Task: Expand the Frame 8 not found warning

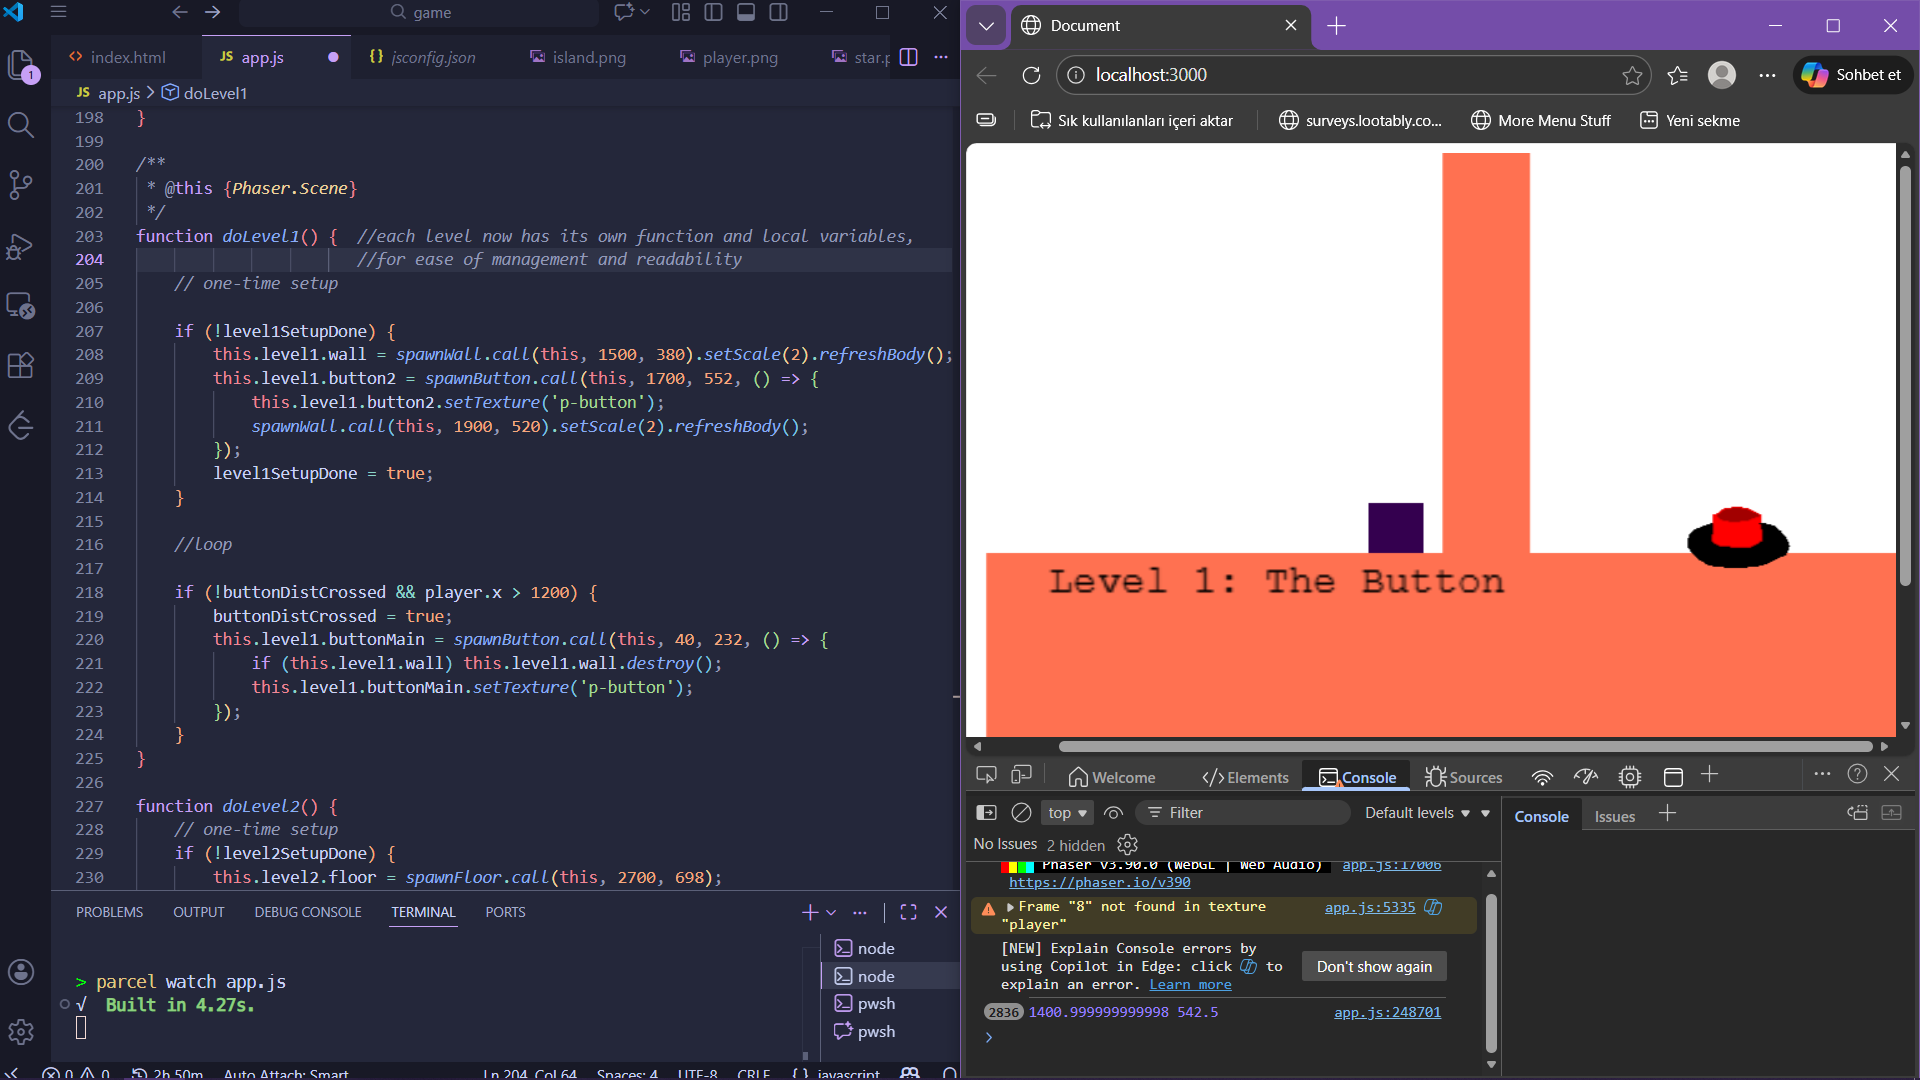Action: (x=1010, y=907)
